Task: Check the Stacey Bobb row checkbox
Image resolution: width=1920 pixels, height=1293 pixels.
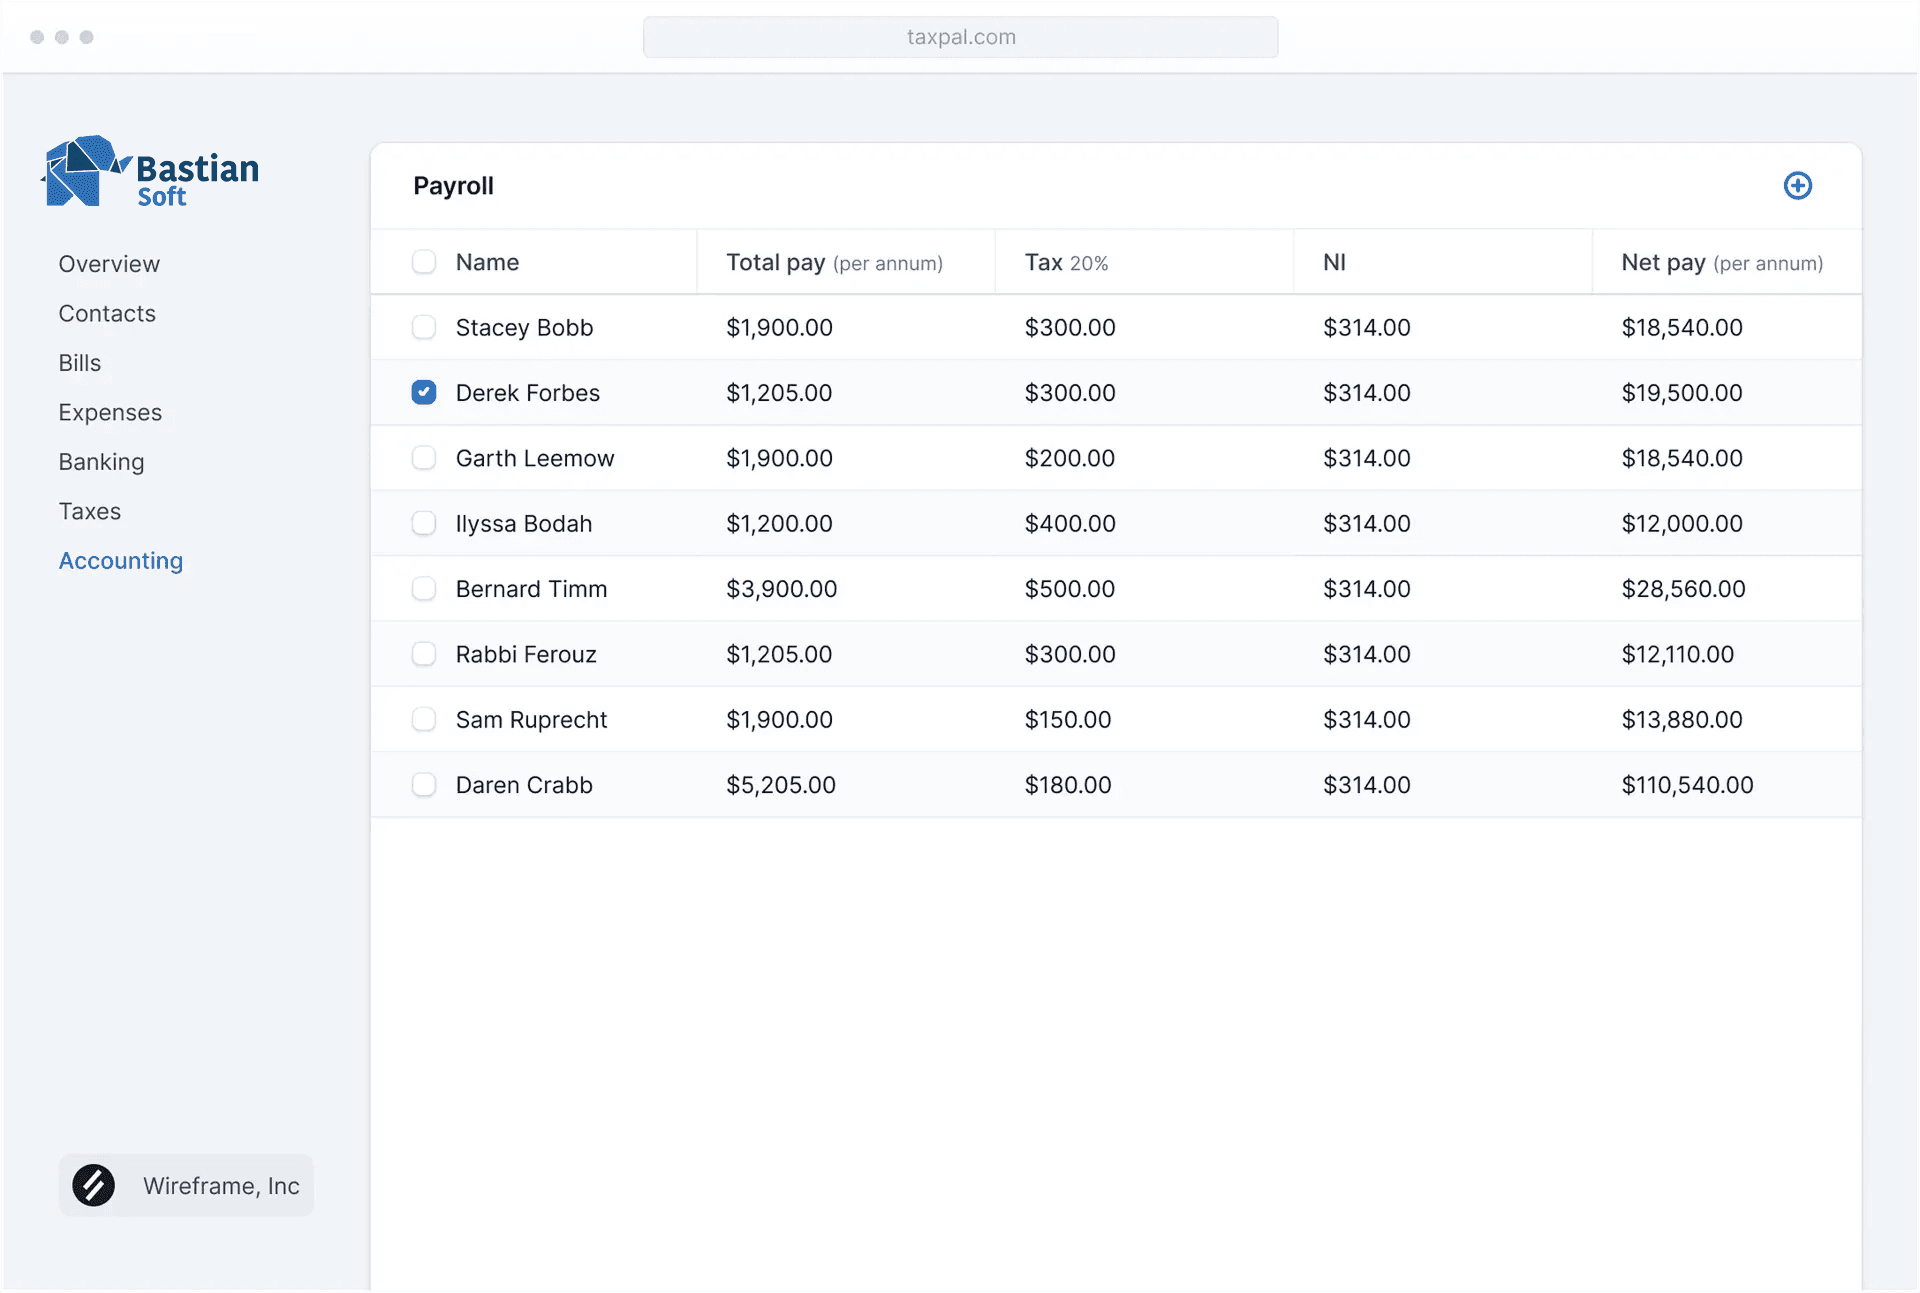Action: (424, 327)
